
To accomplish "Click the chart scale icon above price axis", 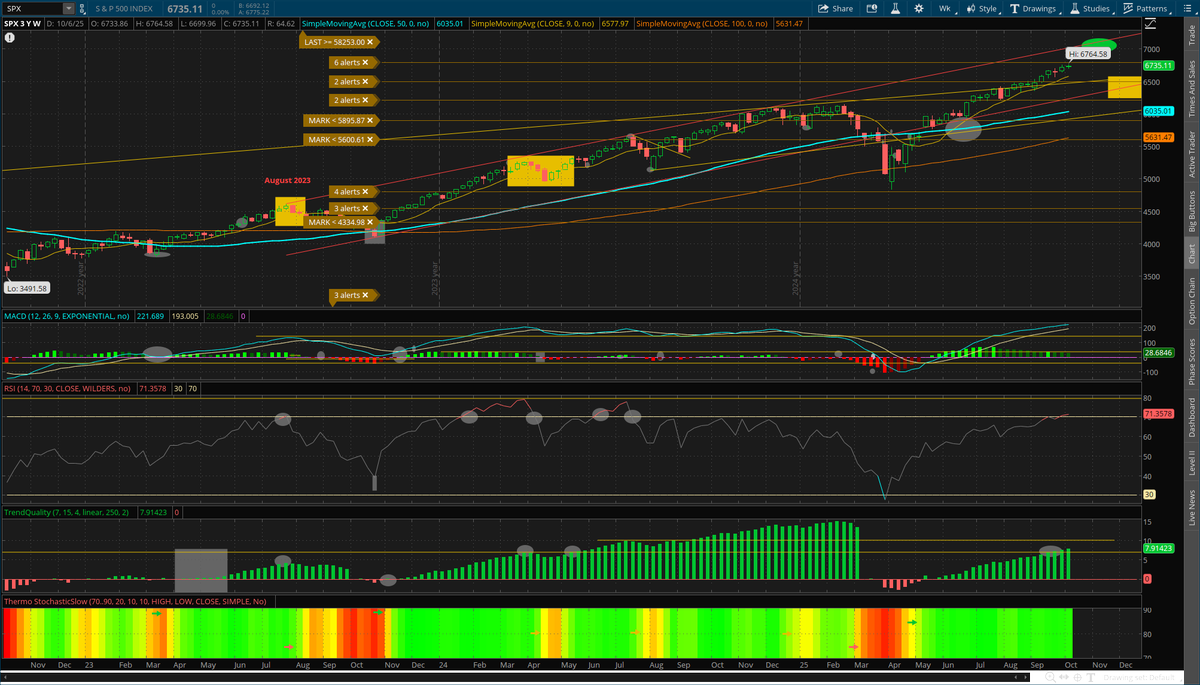I will tap(1150, 24).
